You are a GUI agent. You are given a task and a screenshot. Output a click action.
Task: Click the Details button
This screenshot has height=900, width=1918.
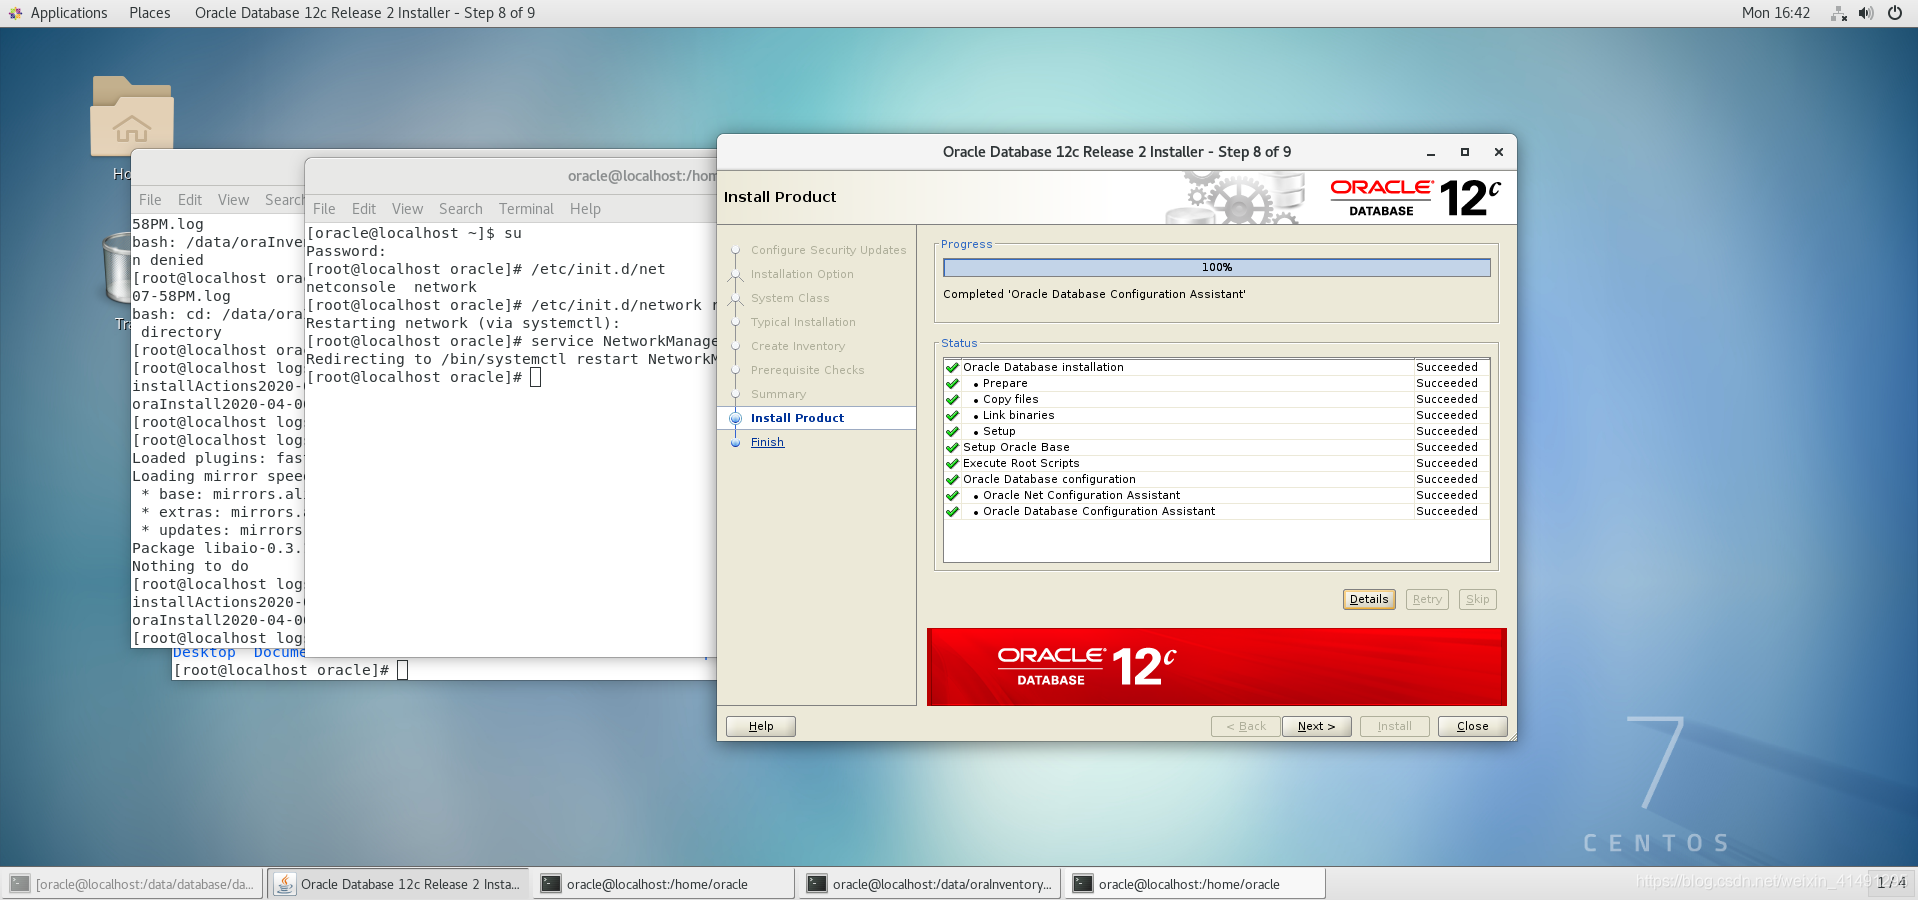pyautogui.click(x=1369, y=599)
